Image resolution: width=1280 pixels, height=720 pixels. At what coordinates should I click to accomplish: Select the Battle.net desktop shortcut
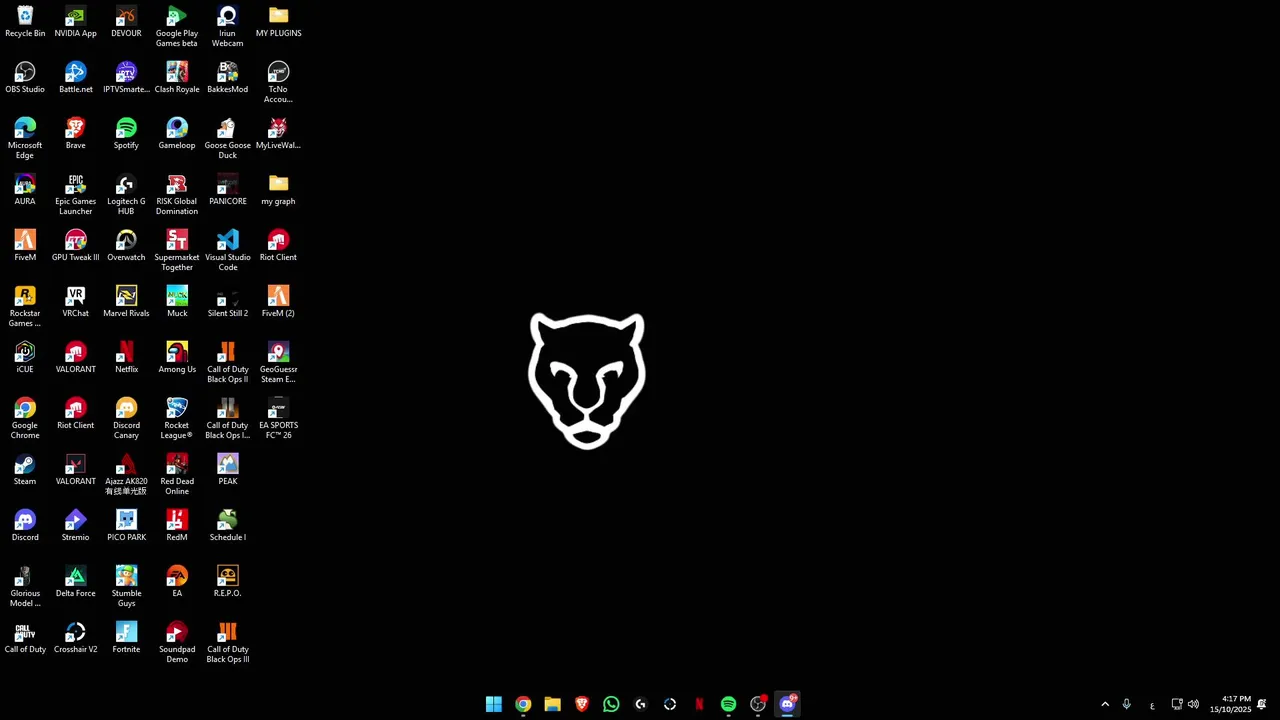point(76,78)
